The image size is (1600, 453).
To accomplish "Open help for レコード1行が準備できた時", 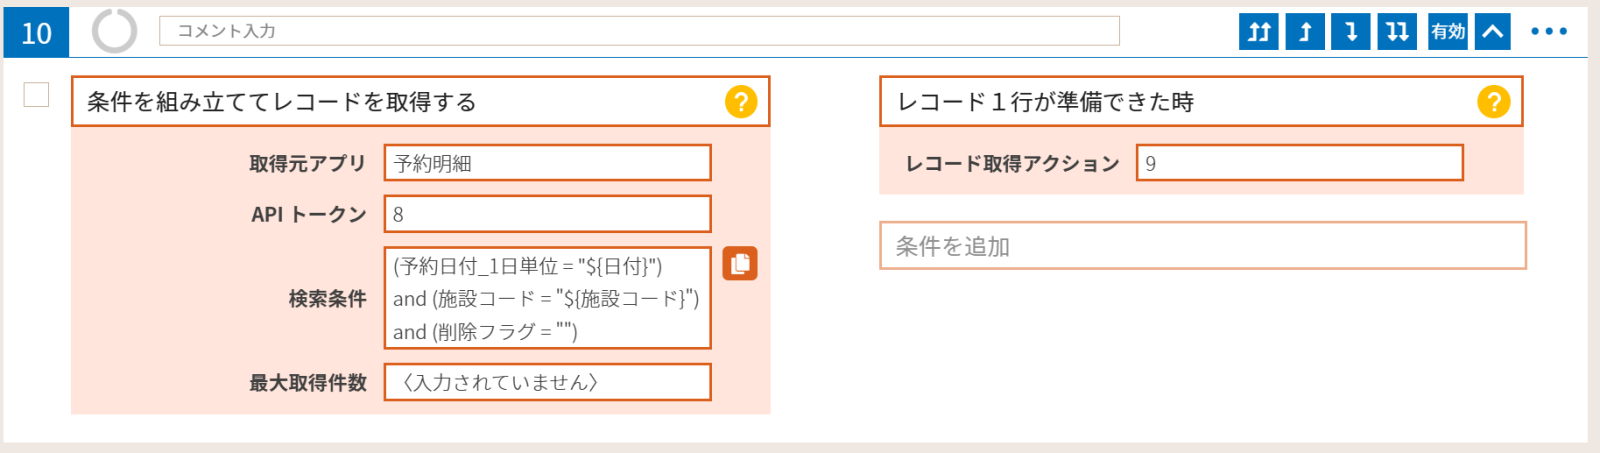I will point(1494,102).
